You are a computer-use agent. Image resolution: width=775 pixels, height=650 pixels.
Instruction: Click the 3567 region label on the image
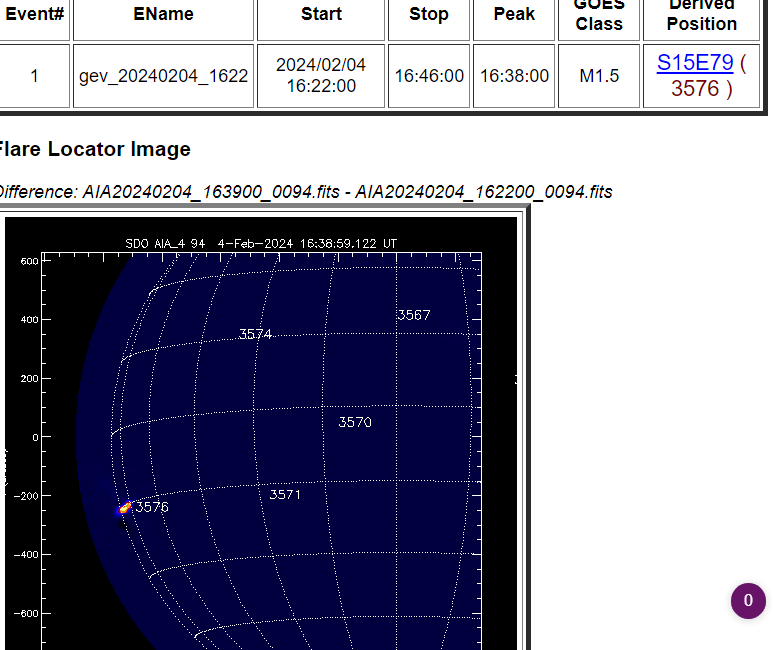click(x=414, y=315)
